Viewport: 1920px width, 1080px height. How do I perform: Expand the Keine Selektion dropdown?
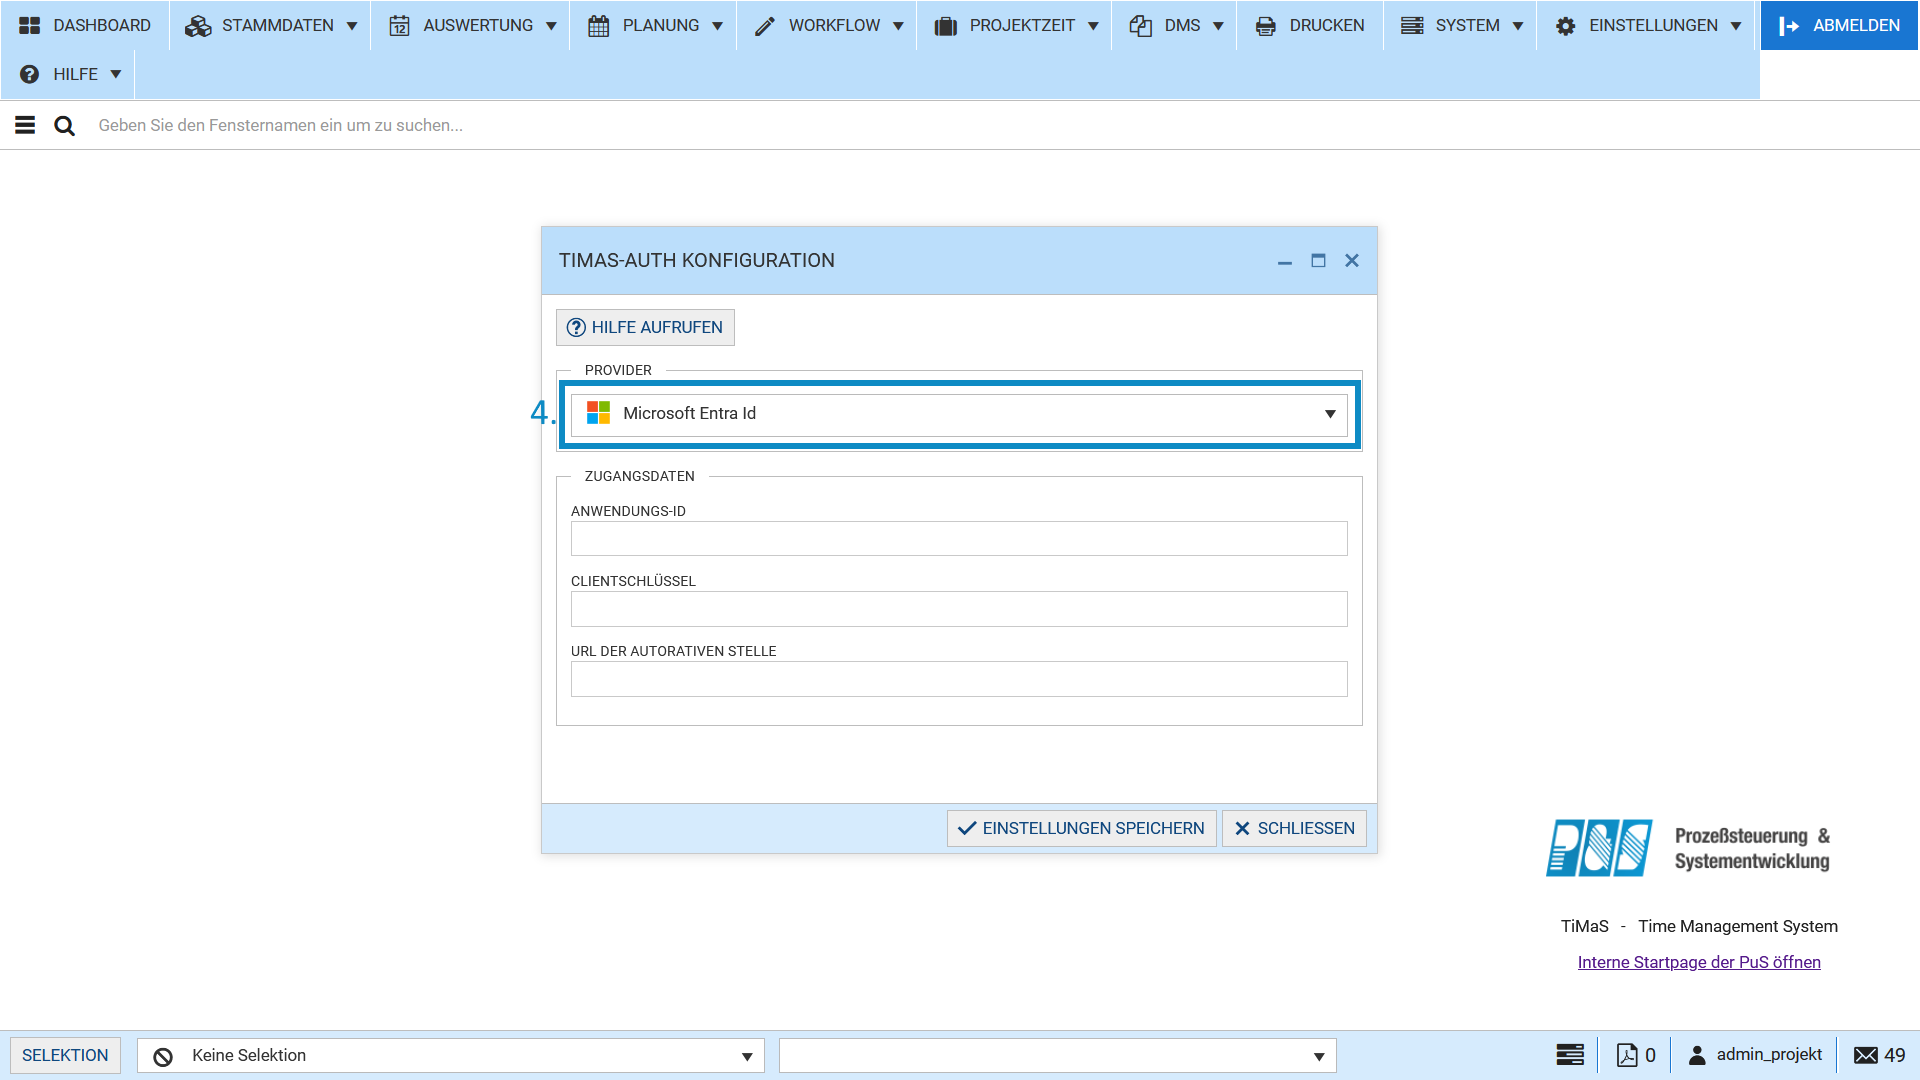746,1056
